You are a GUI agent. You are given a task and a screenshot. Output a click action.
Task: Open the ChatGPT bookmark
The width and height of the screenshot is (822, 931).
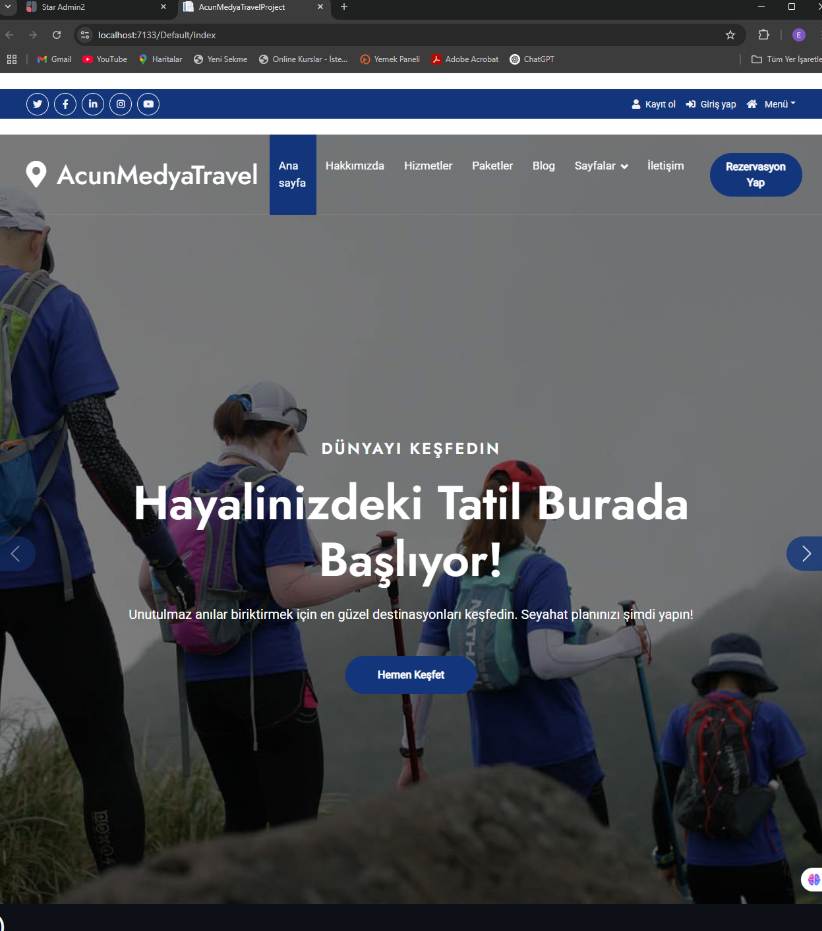(x=532, y=59)
